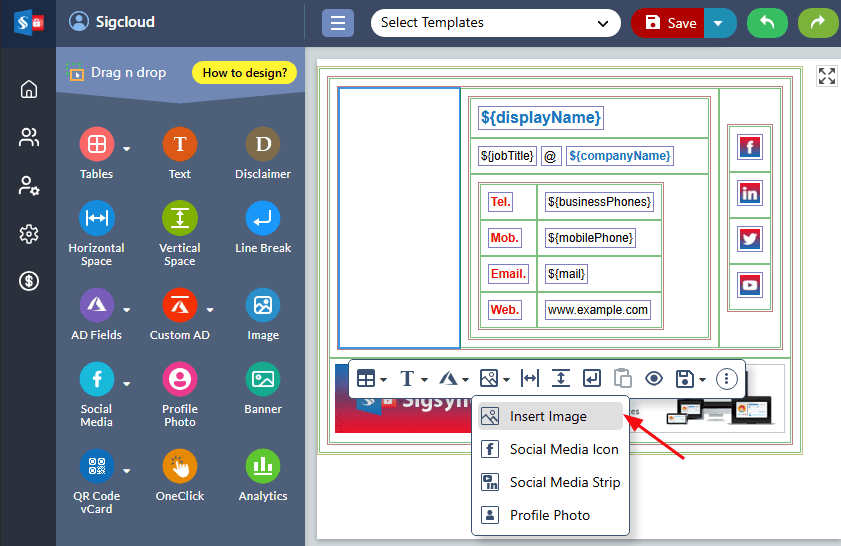Click the How to design? button
841x546 pixels.
(x=244, y=73)
